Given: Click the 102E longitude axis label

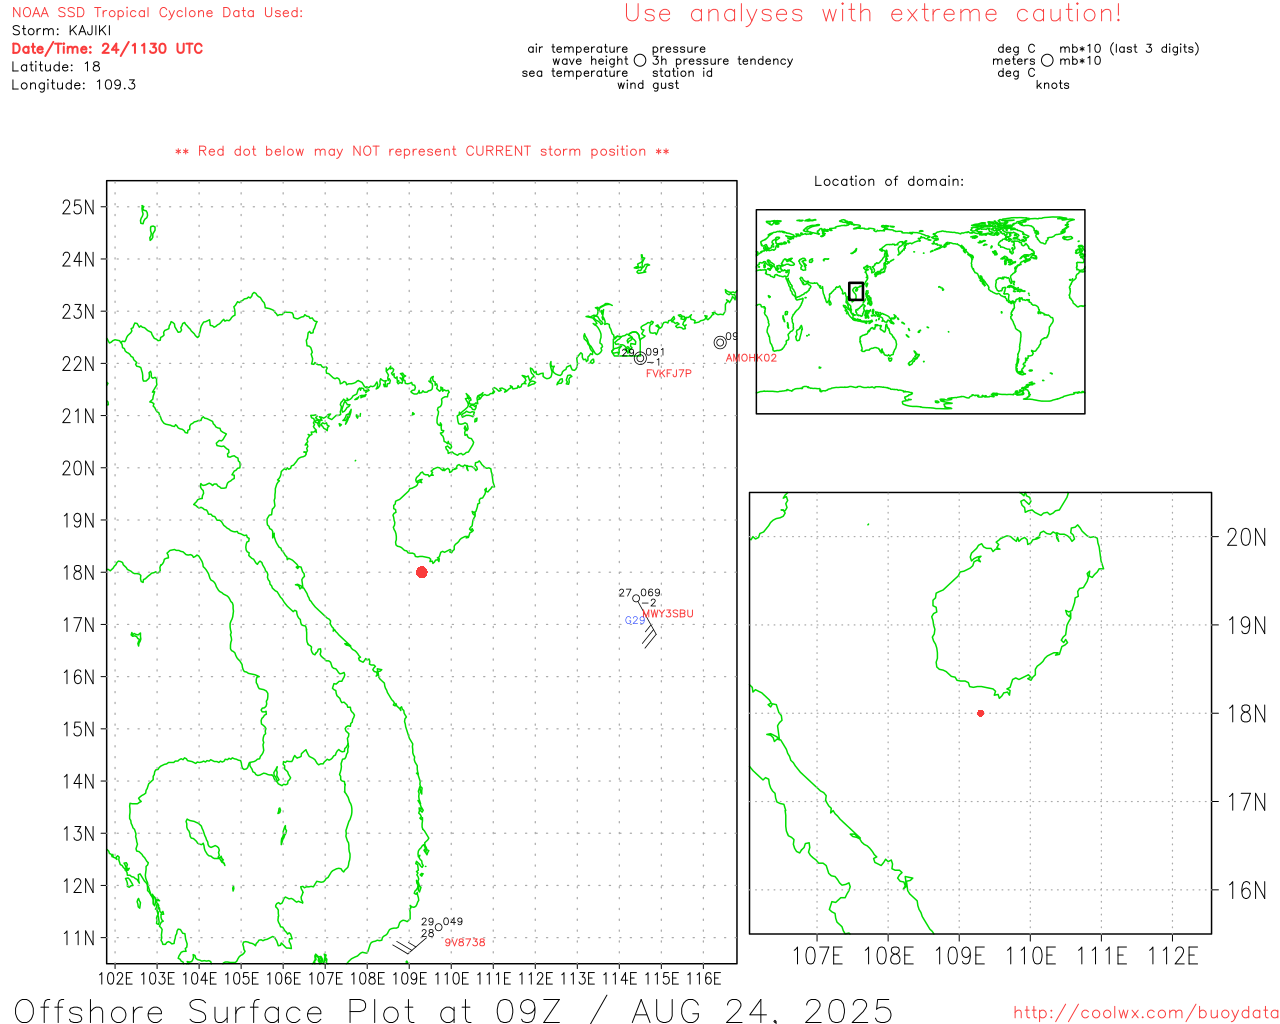Looking at the screenshot, I should pyautogui.click(x=115, y=978).
